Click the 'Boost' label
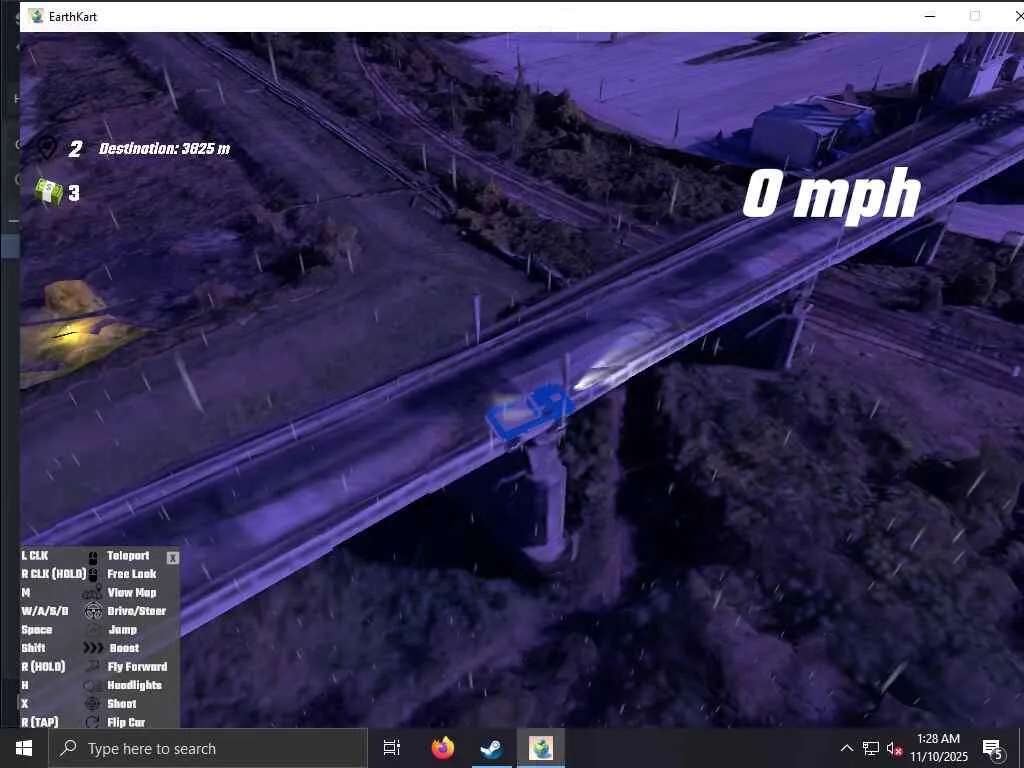 tap(124, 648)
